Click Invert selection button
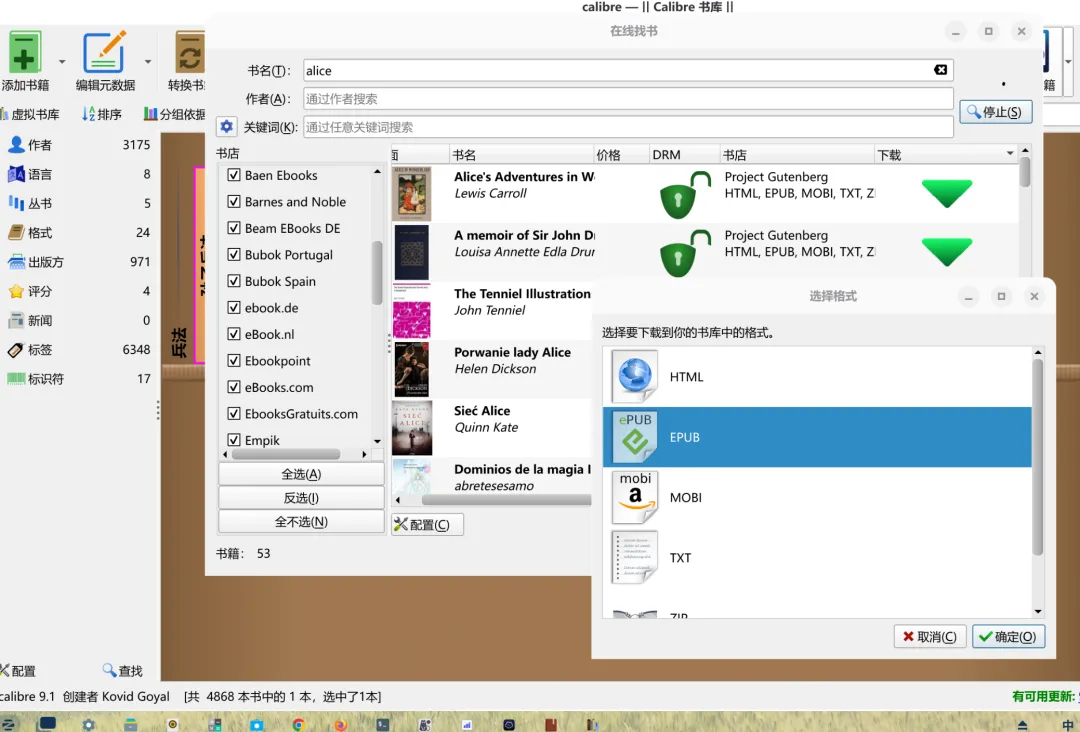Viewport: 1080px width, 732px height. click(301, 498)
